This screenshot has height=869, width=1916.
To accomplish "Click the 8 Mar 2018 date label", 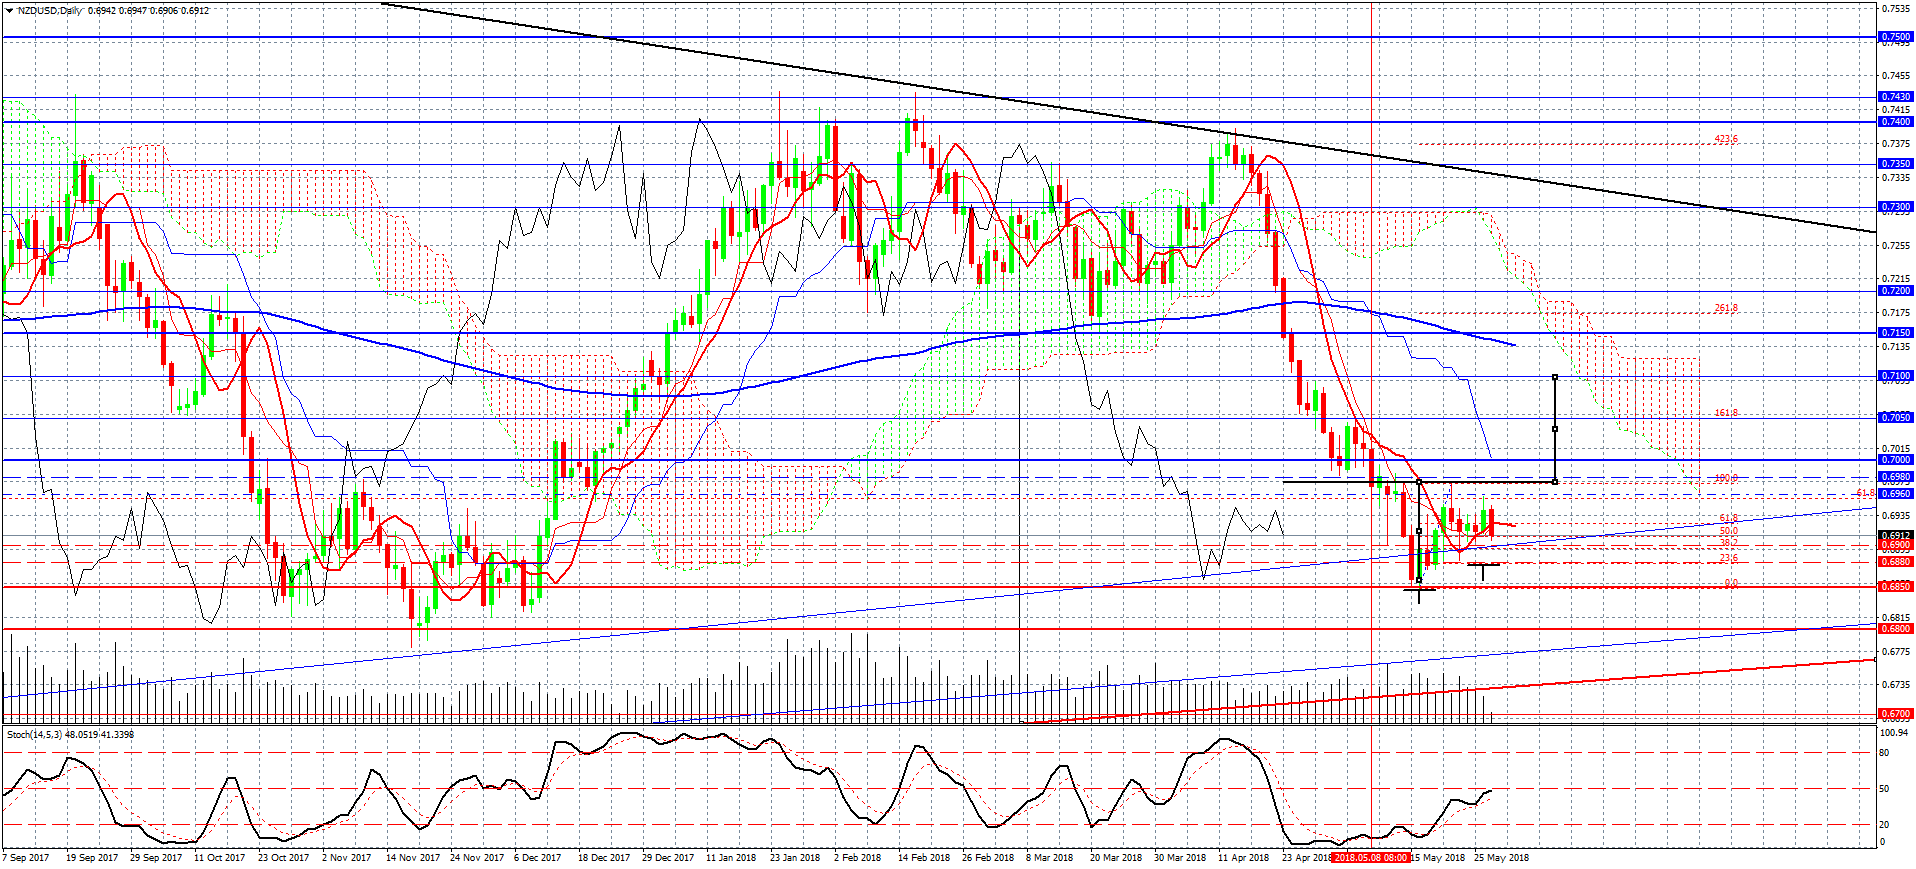I will click(1049, 857).
